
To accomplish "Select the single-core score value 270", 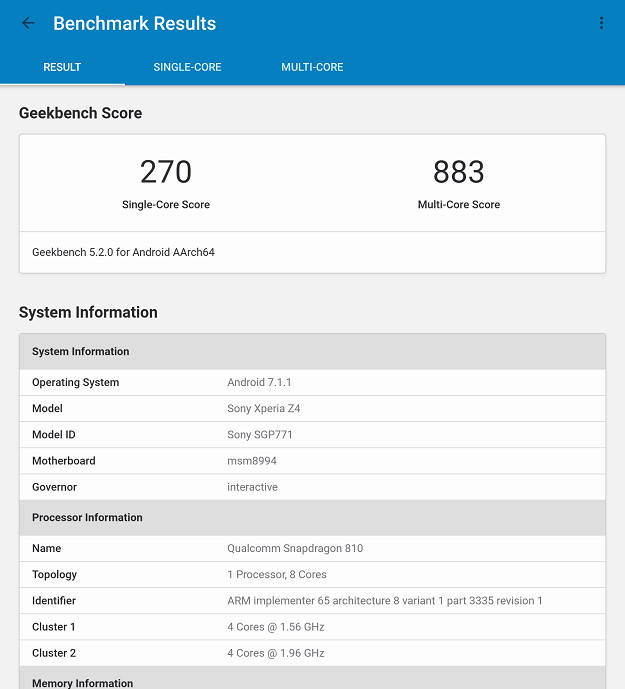I will [166, 172].
